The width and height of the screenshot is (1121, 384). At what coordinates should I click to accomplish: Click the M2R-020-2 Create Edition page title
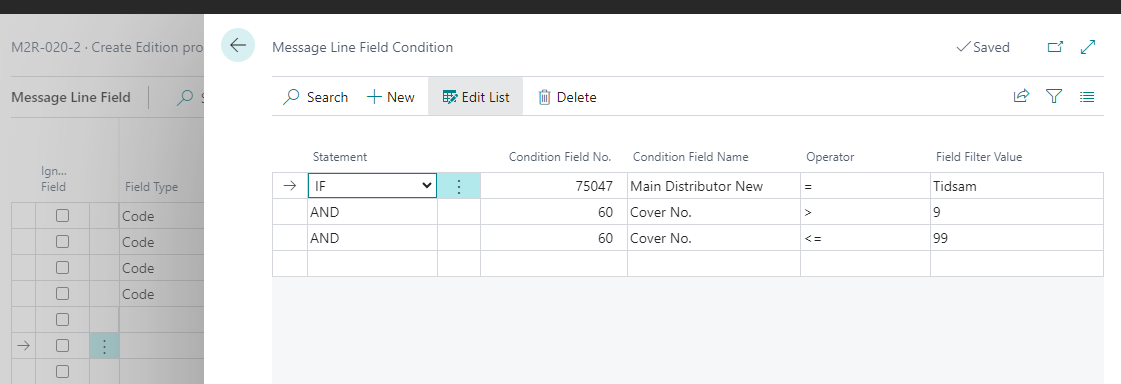pyautogui.click(x=107, y=47)
